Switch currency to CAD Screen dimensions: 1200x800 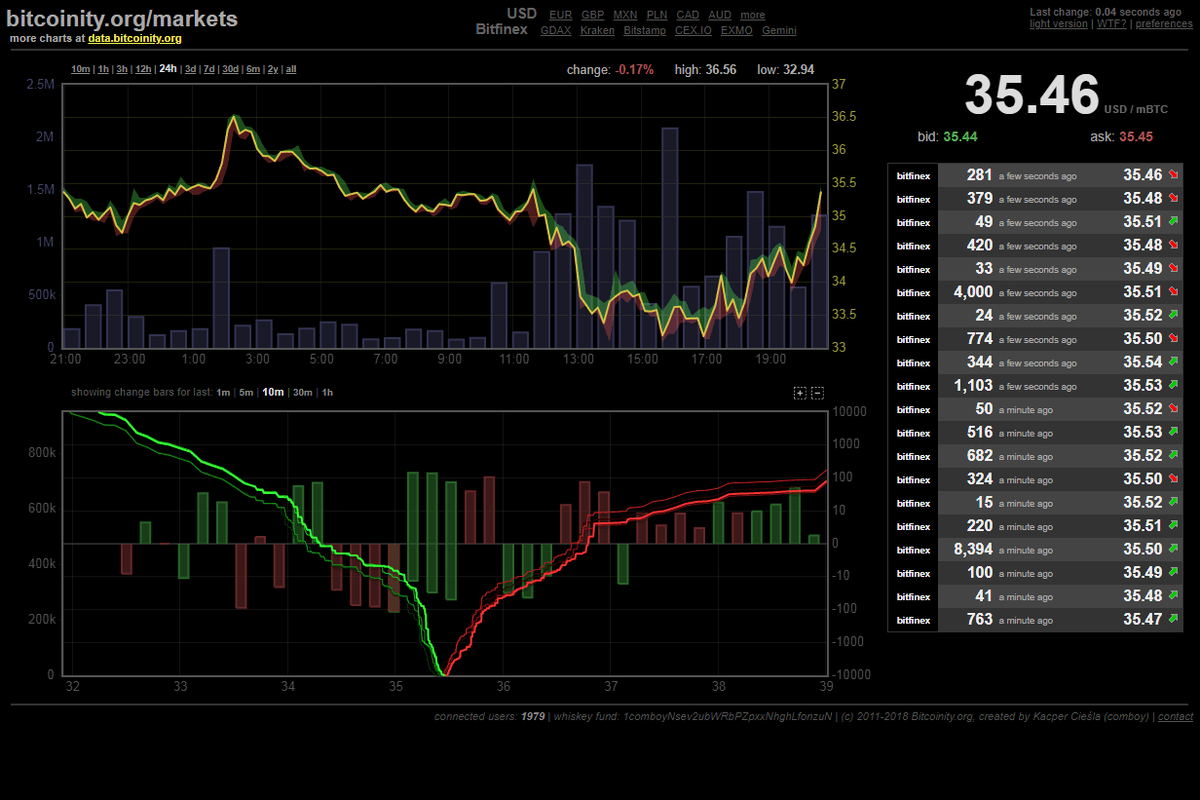tap(688, 15)
